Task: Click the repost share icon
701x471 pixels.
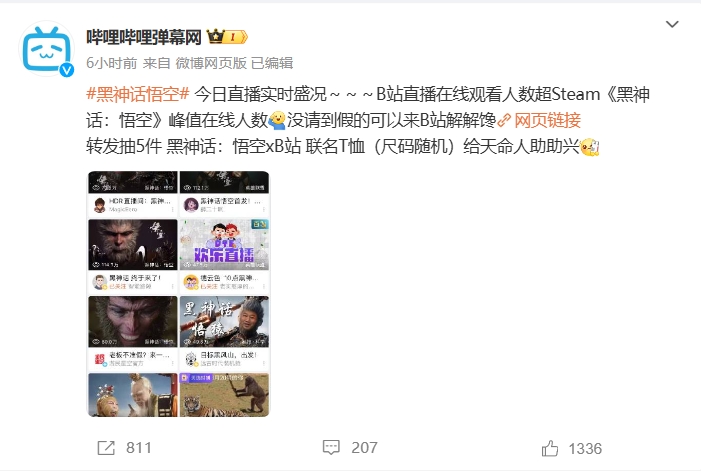Action: [106, 448]
